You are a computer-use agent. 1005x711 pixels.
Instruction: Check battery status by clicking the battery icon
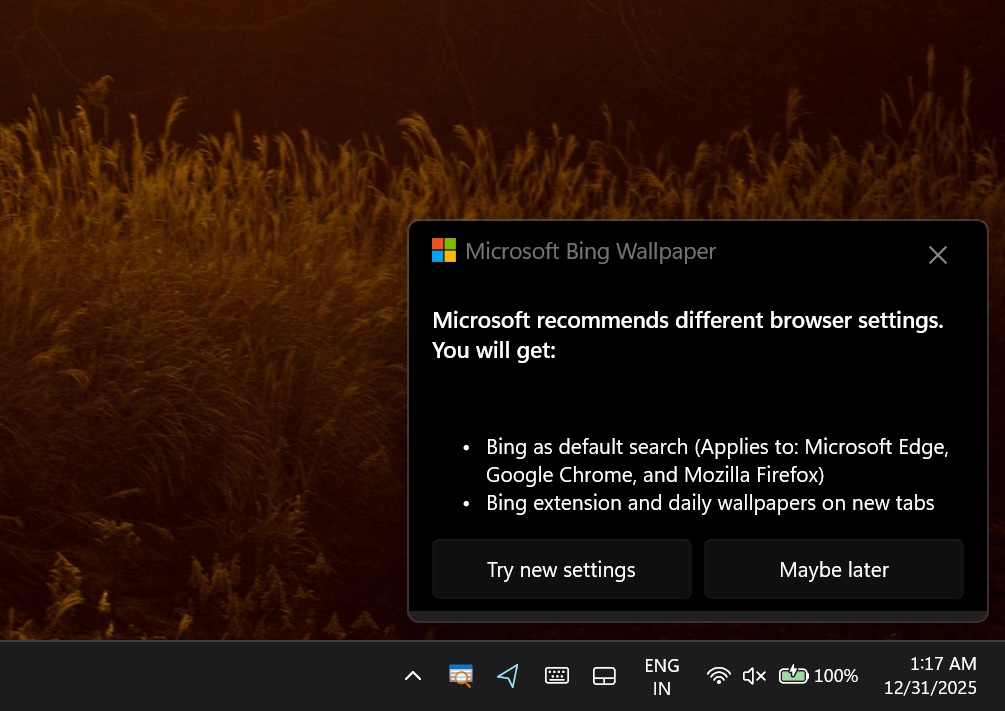(793, 675)
